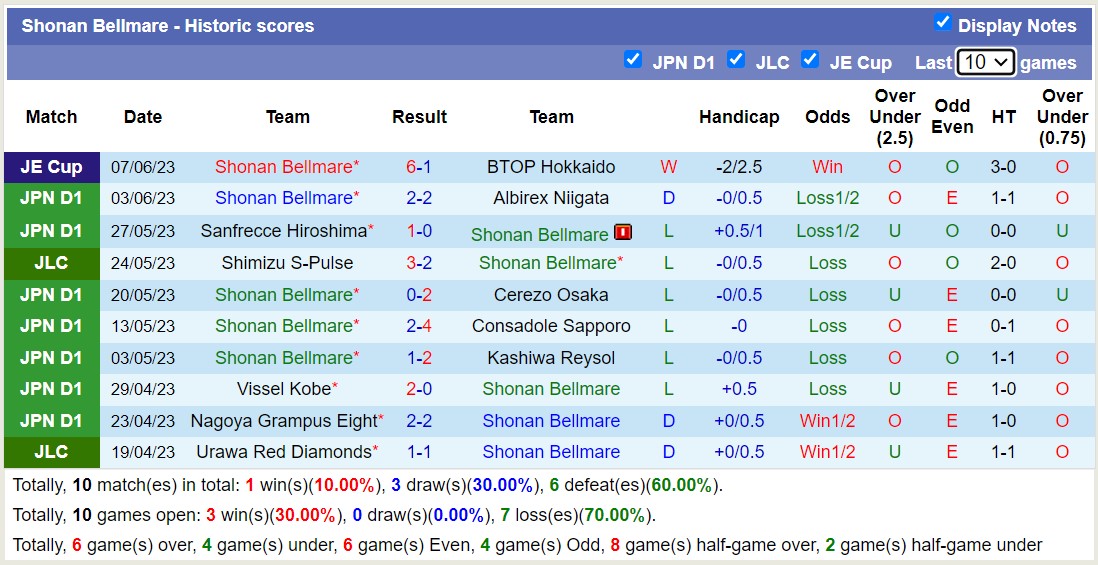1098x565 pixels.
Task: Uncheck the JLC league filter
Action: click(736, 60)
